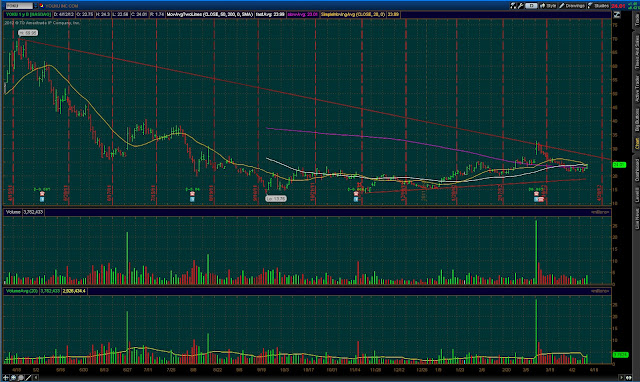Open the symbol selector dropdown arrow
The image size is (640, 382).
[x=36, y=6]
